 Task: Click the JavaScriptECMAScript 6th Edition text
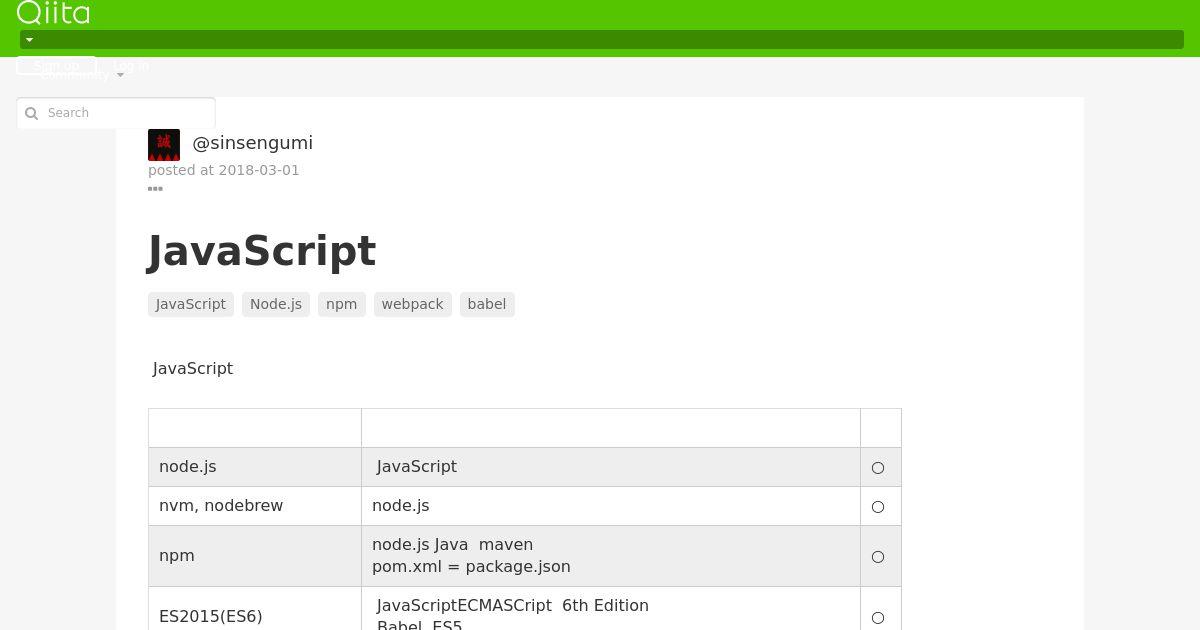coord(513,605)
